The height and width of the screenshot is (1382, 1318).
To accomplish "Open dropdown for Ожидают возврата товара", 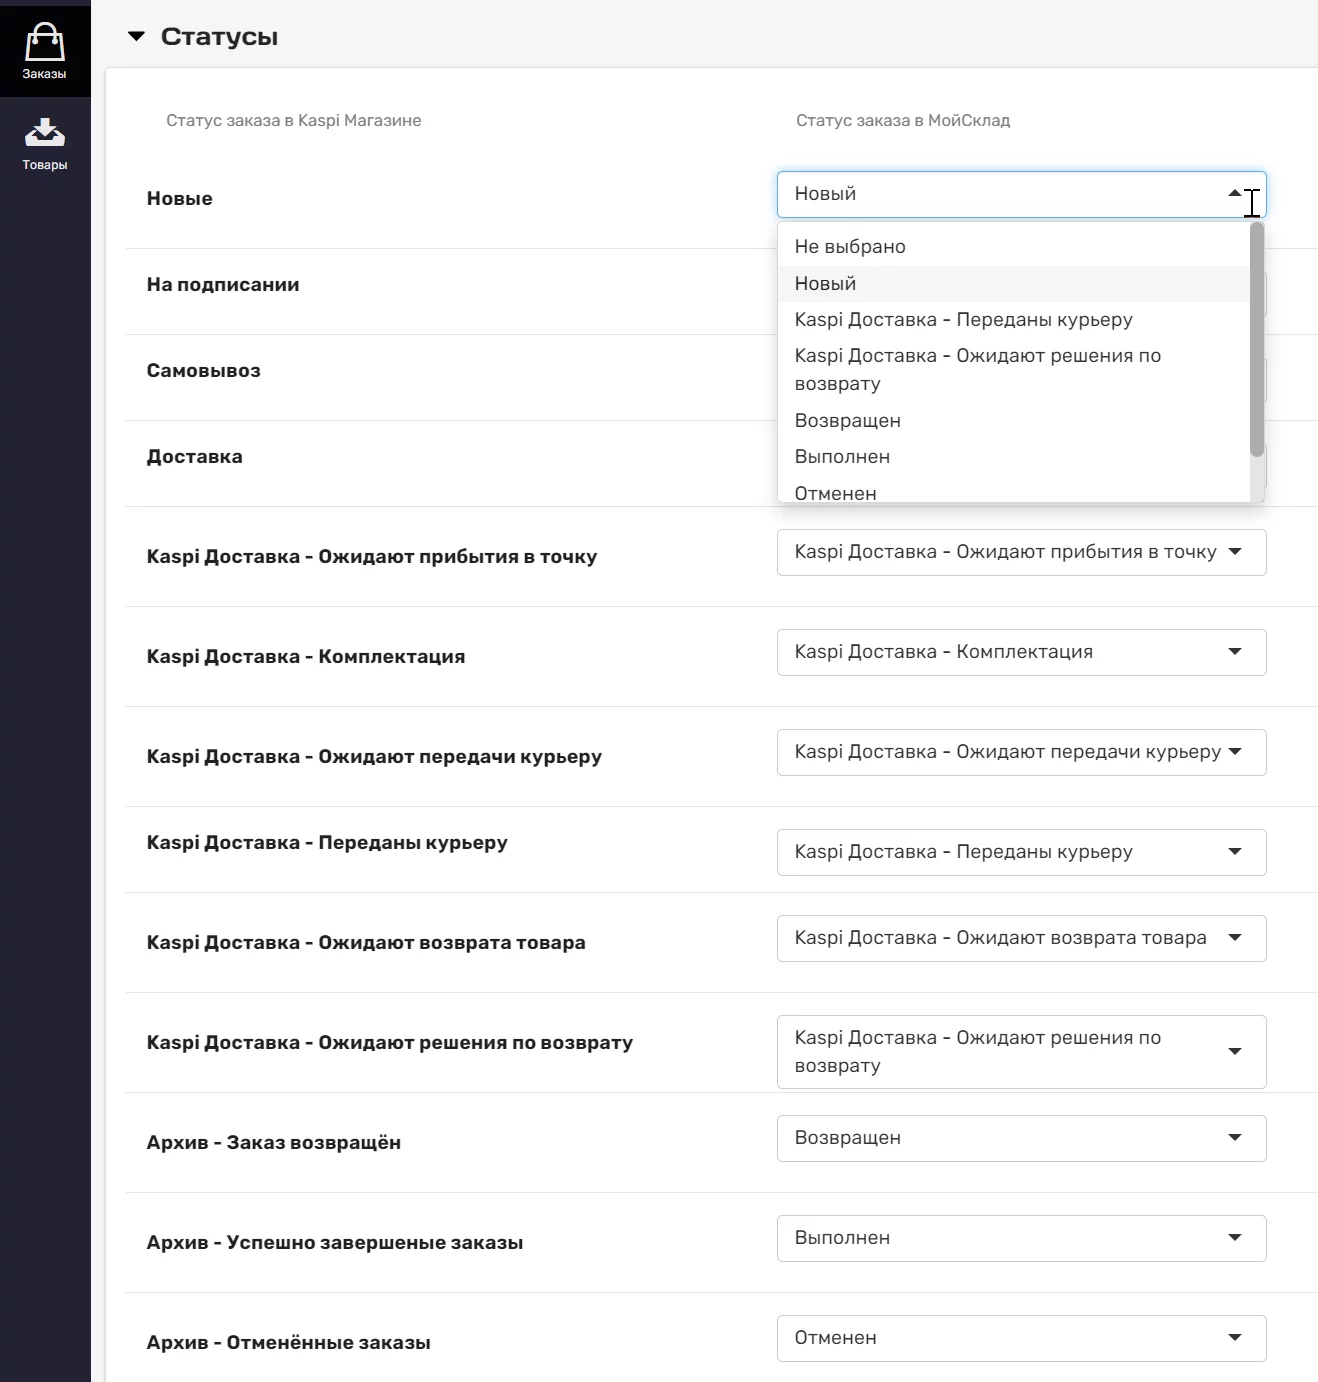I will coord(1021,938).
